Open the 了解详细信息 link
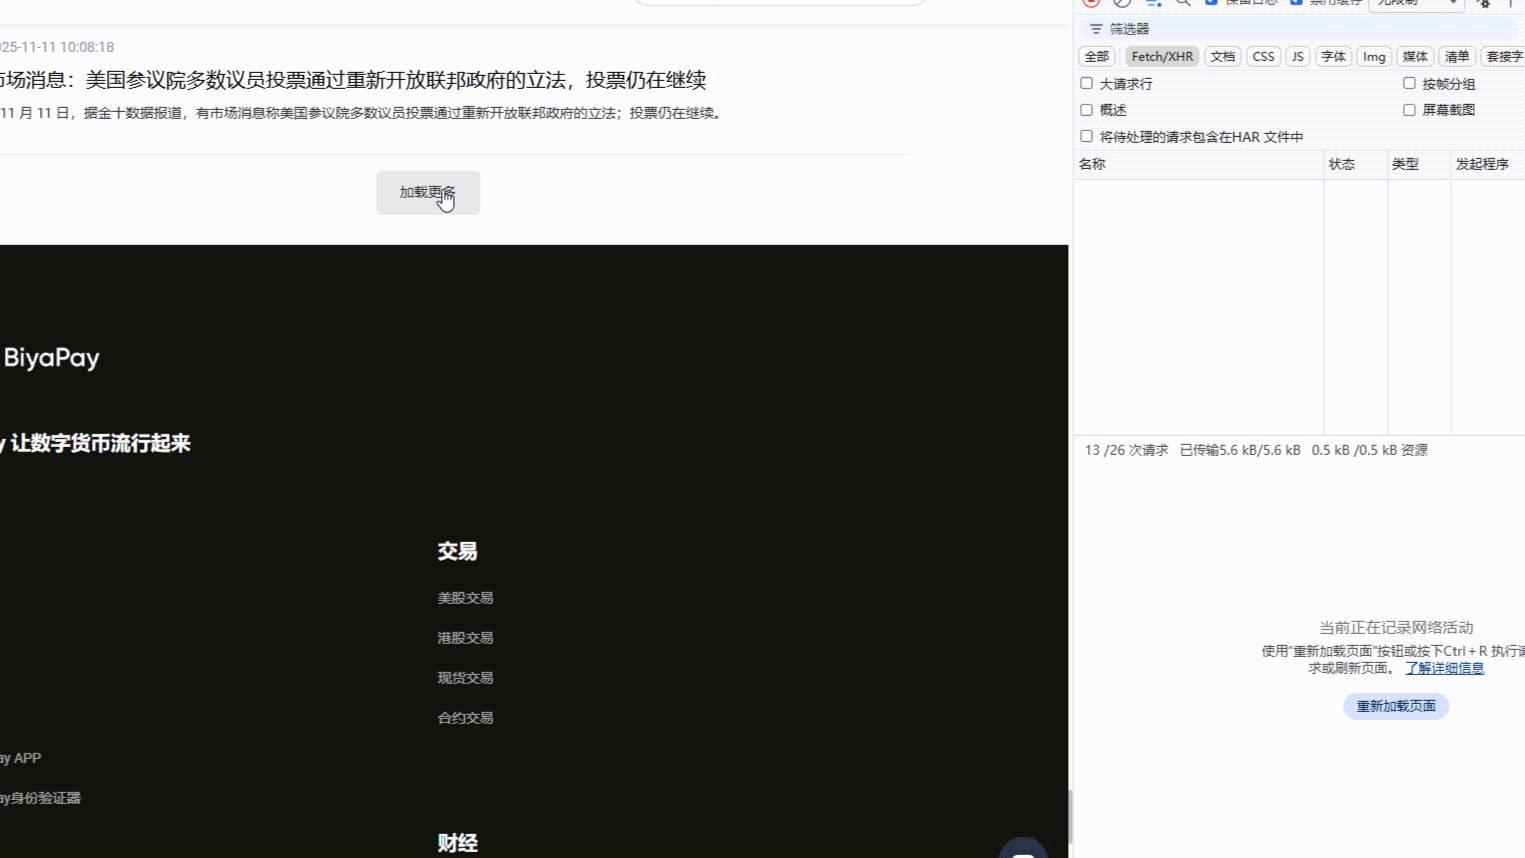The width and height of the screenshot is (1525, 858). click(x=1444, y=668)
